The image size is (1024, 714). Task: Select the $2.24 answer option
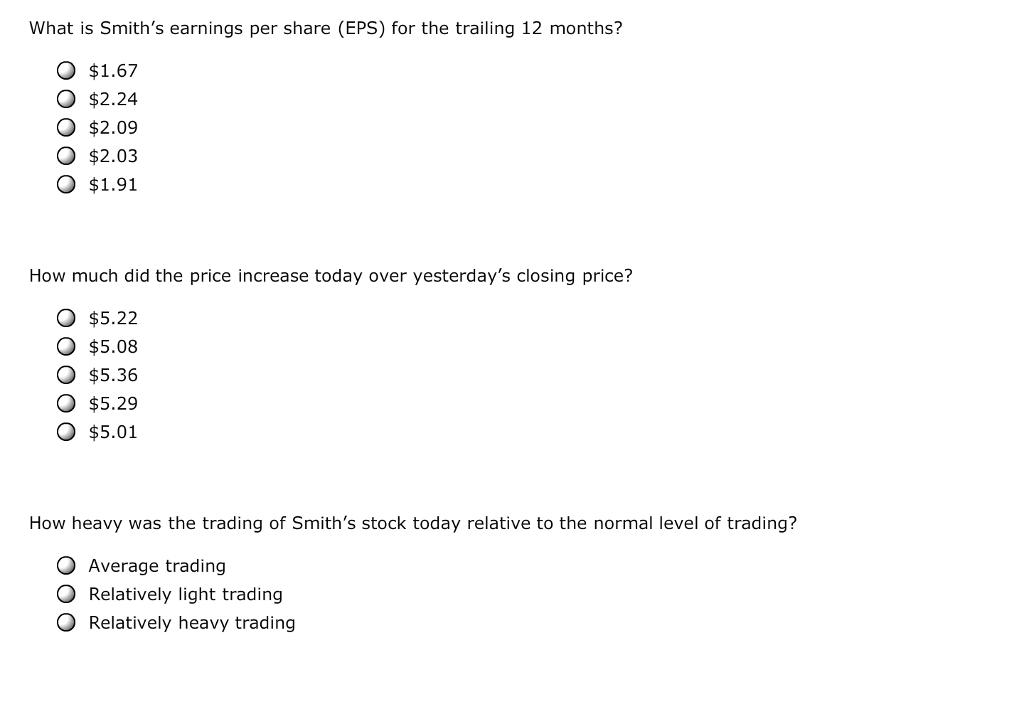[66, 99]
